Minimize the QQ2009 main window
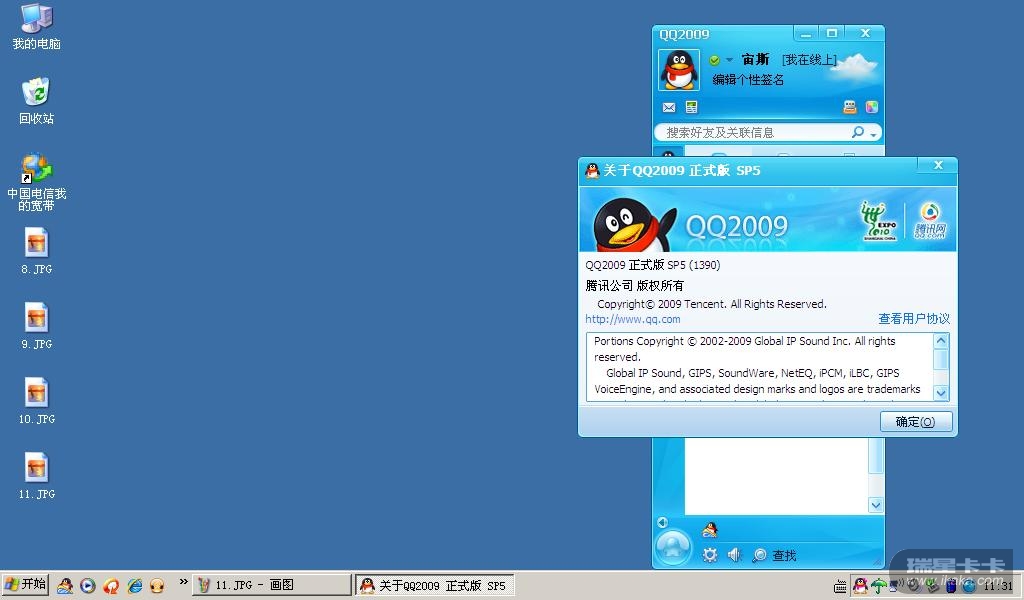Image resolution: width=1024 pixels, height=600 pixels. click(806, 33)
